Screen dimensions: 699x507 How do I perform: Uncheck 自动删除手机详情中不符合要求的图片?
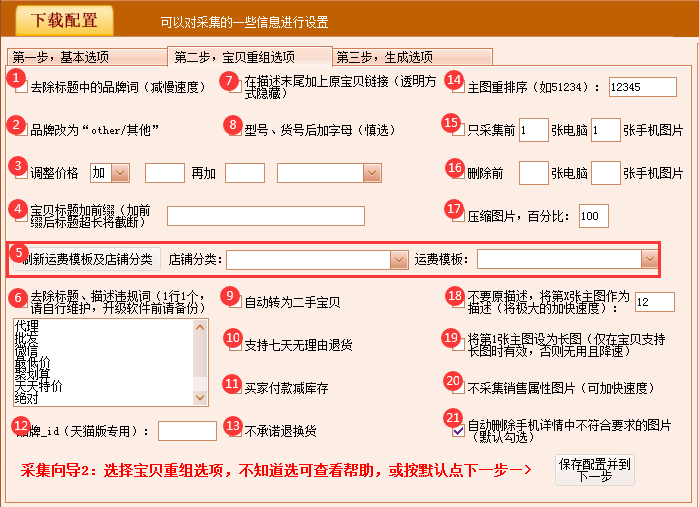[x=458, y=431]
